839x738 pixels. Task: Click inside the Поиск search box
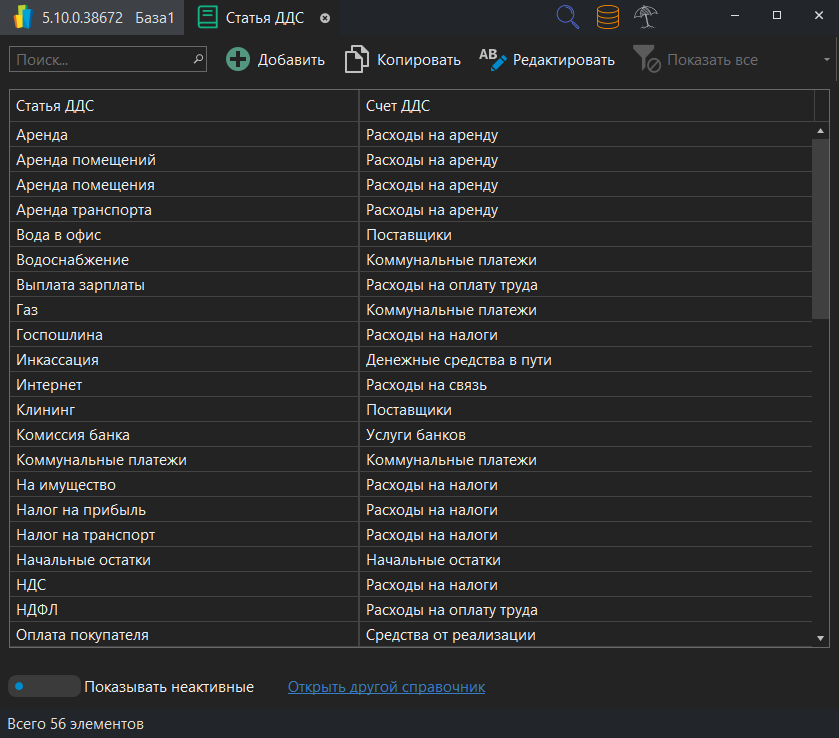click(100, 60)
